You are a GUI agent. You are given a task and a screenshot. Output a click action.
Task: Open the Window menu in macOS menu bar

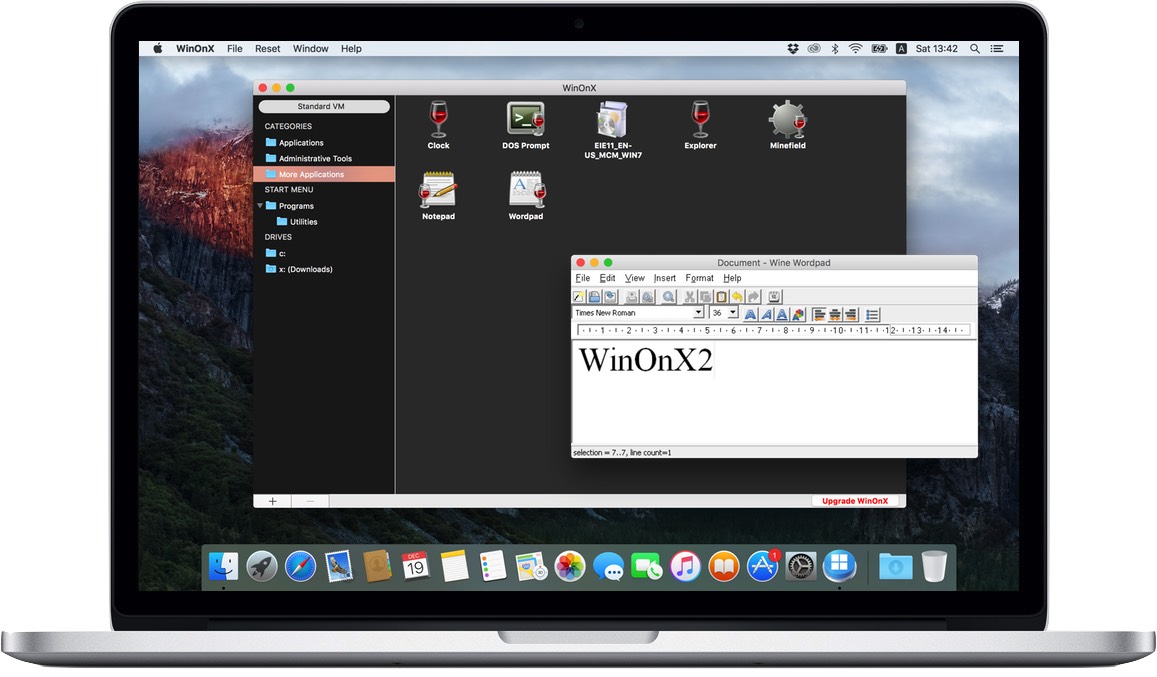tap(311, 49)
